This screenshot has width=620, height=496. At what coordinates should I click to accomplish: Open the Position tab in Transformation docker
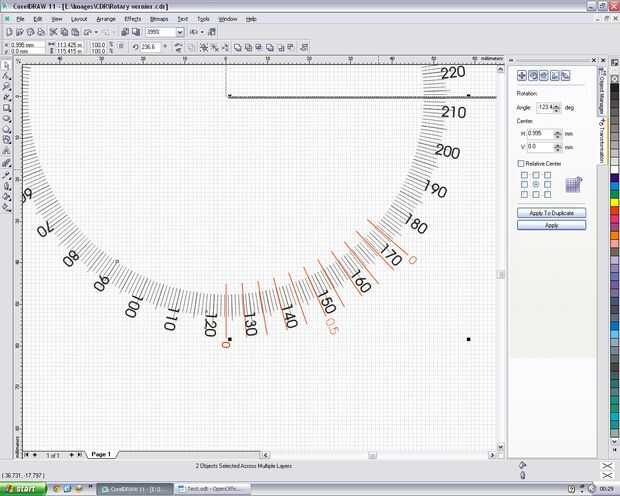pyautogui.click(x=522, y=76)
